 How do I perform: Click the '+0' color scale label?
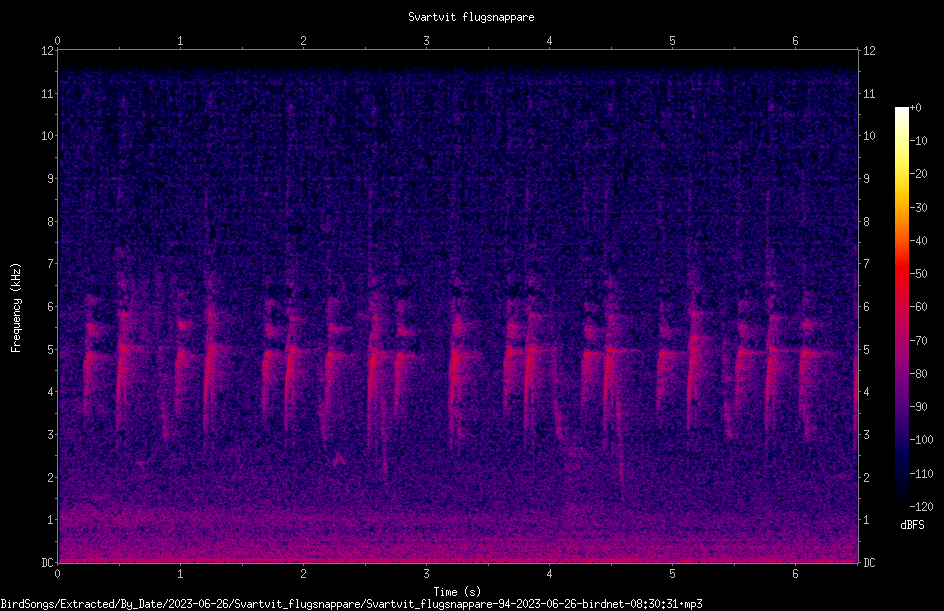(x=915, y=108)
